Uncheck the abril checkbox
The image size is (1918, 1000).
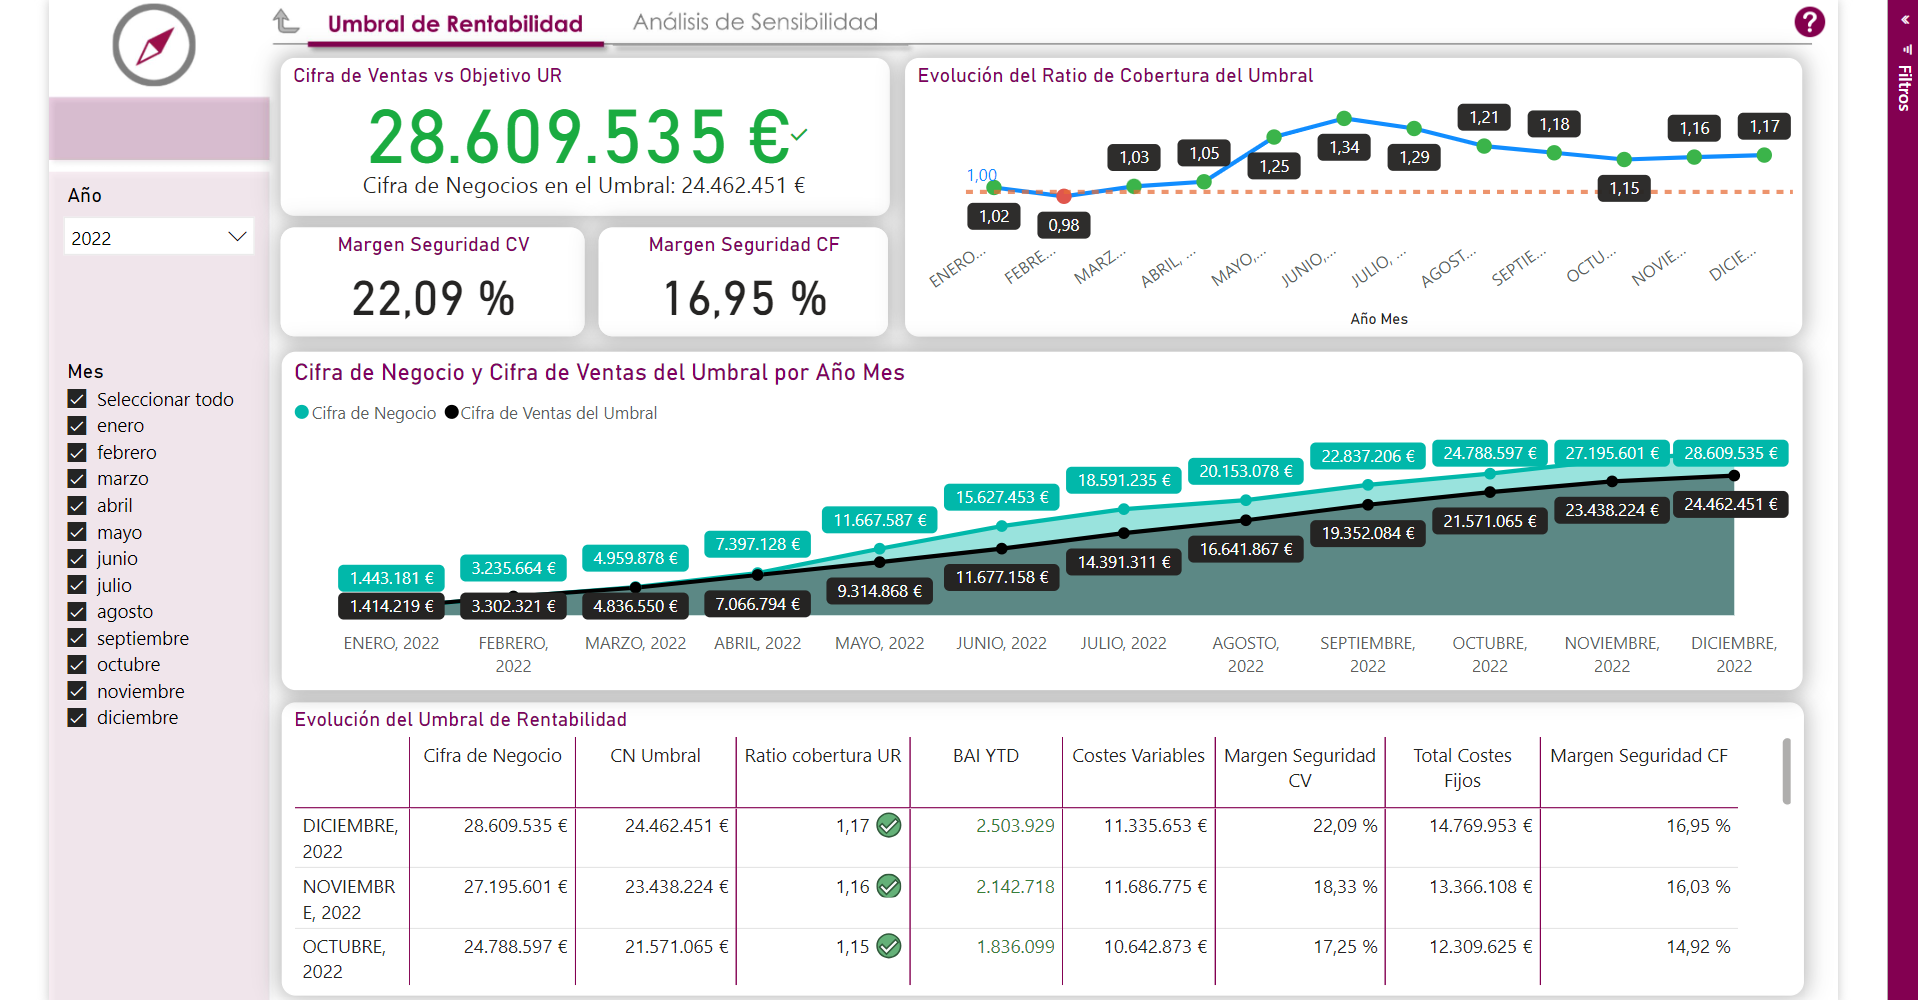coord(77,505)
